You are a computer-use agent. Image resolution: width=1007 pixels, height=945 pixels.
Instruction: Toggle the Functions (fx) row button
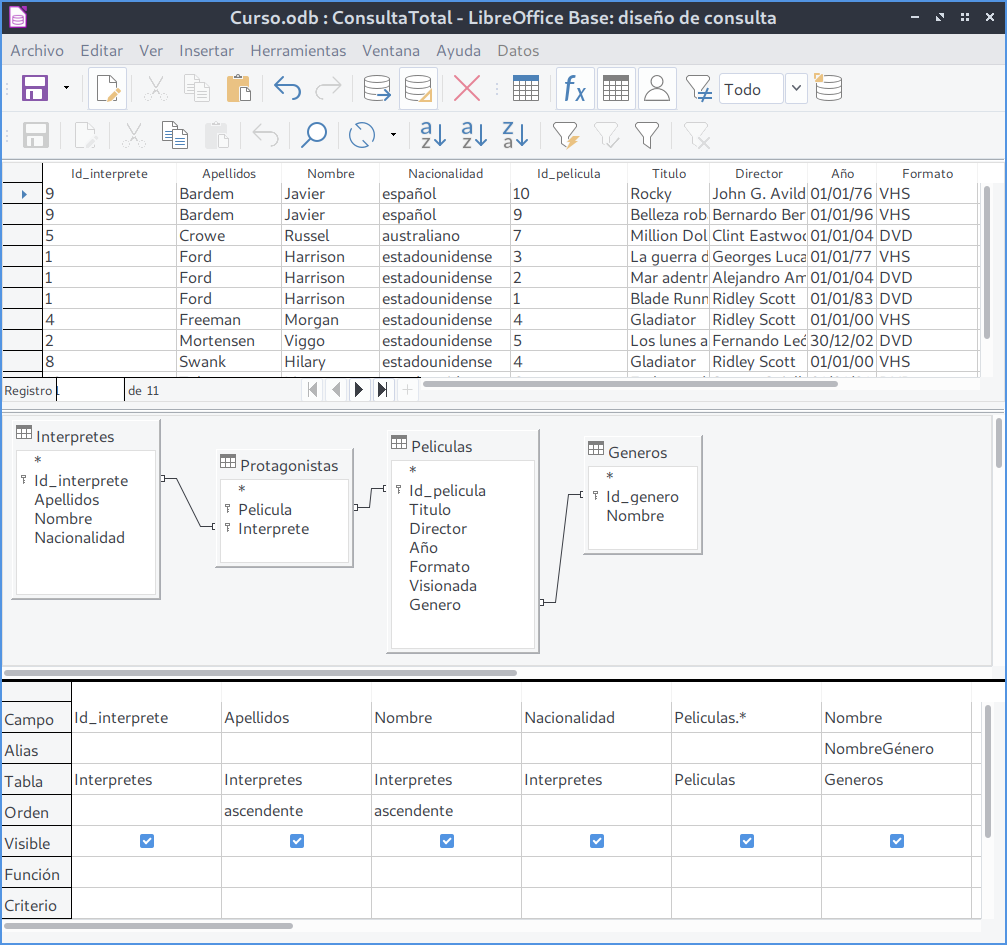574,89
